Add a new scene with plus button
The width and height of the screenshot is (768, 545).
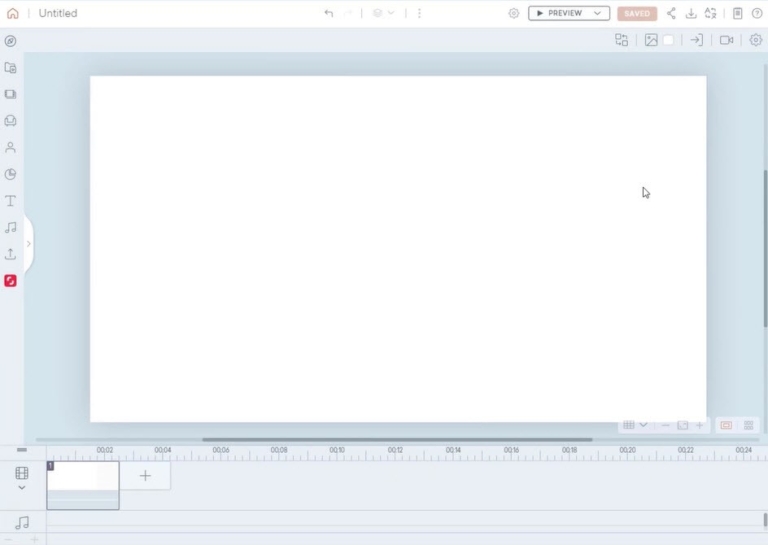pyautogui.click(x=145, y=476)
